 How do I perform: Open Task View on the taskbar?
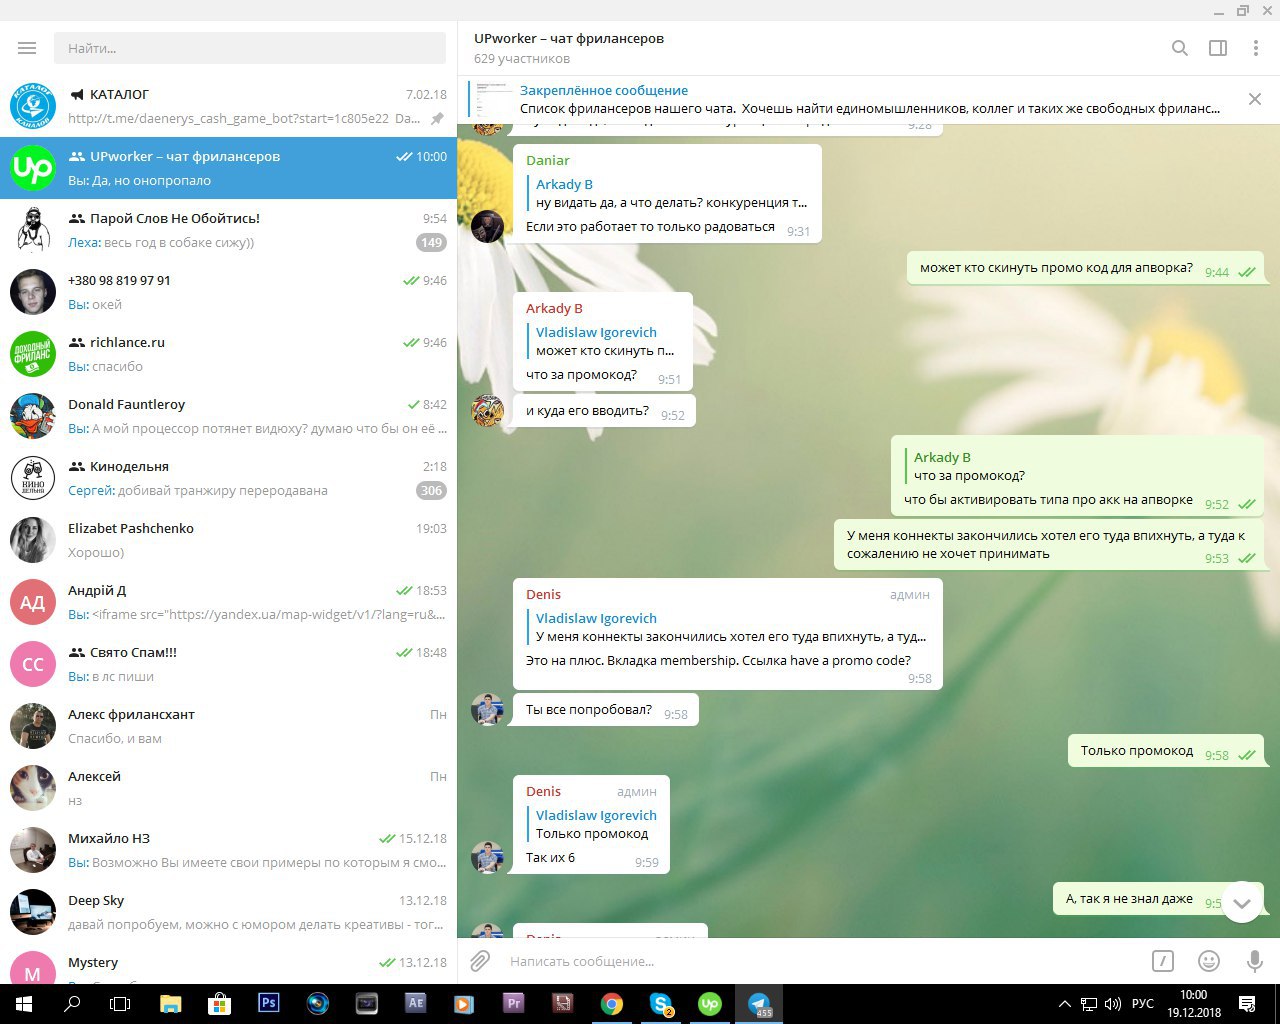click(x=120, y=1004)
